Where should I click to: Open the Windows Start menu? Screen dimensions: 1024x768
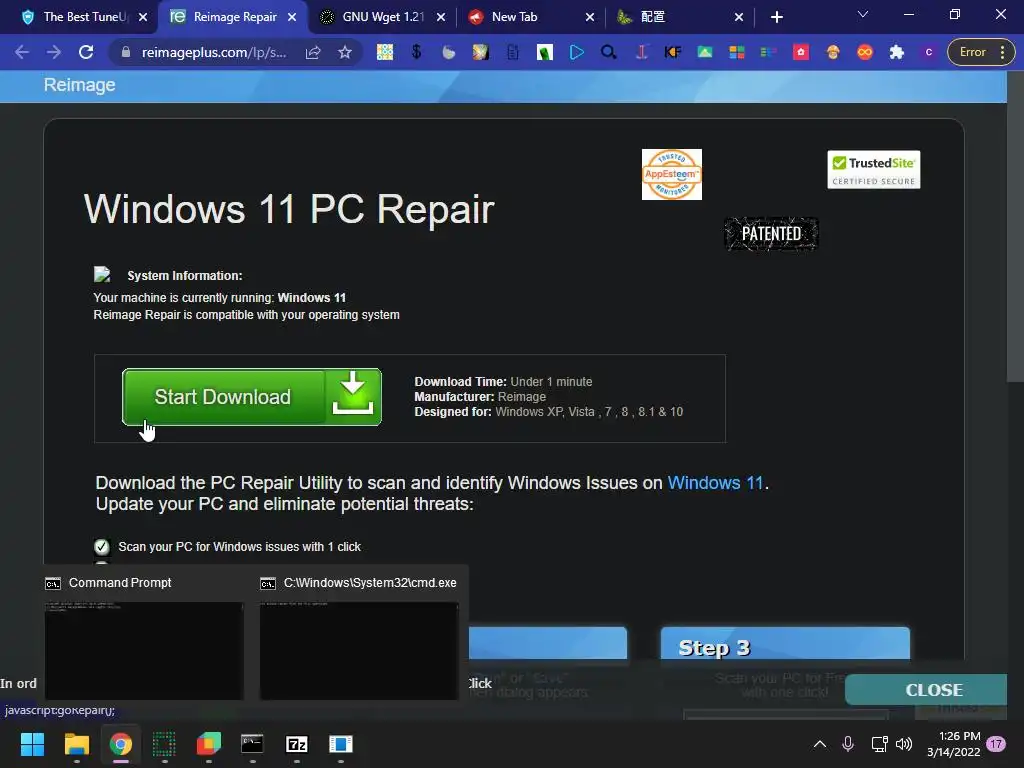click(32, 744)
